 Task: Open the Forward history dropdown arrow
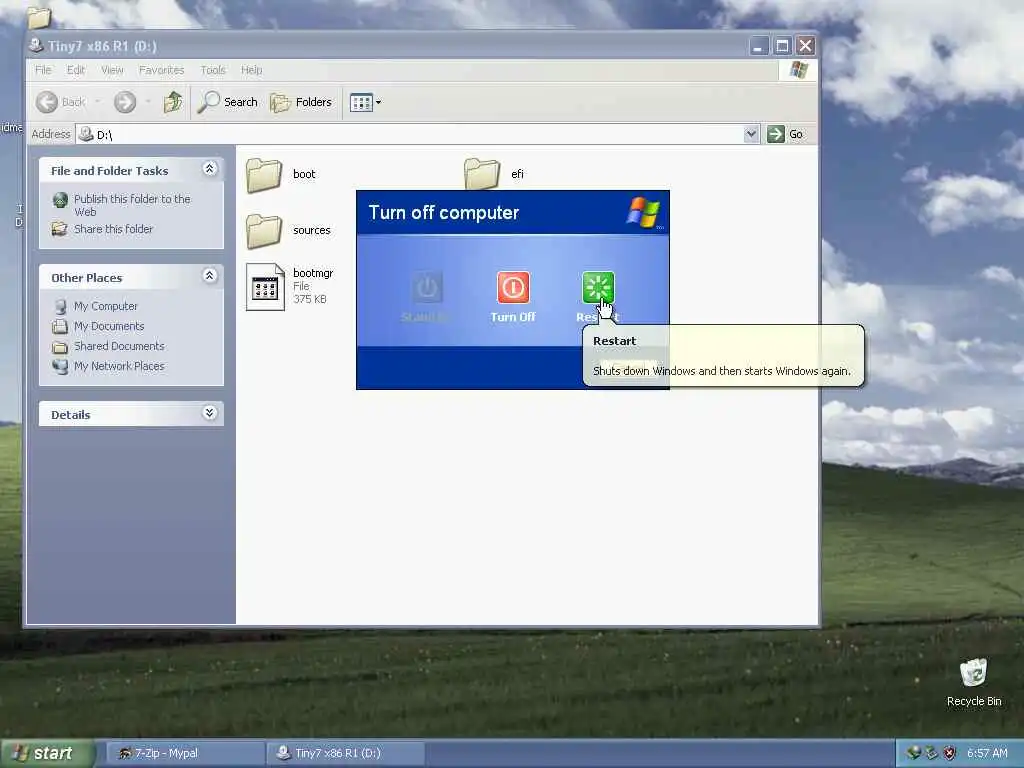(148, 102)
